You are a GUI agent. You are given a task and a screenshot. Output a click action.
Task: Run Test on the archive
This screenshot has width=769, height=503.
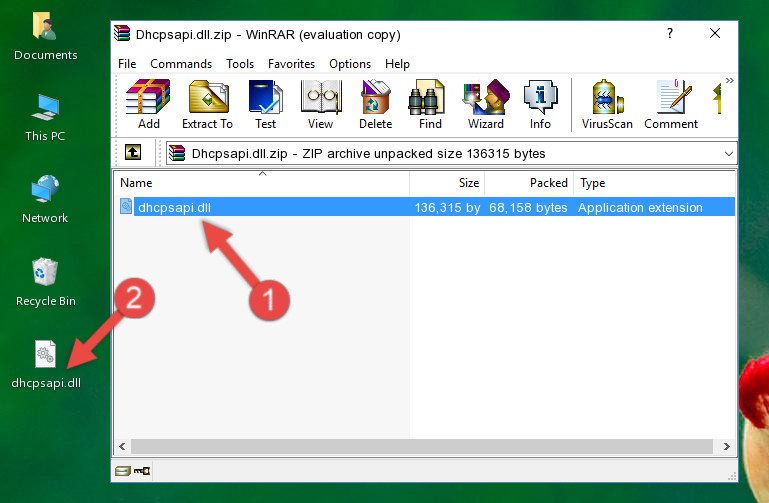click(265, 104)
